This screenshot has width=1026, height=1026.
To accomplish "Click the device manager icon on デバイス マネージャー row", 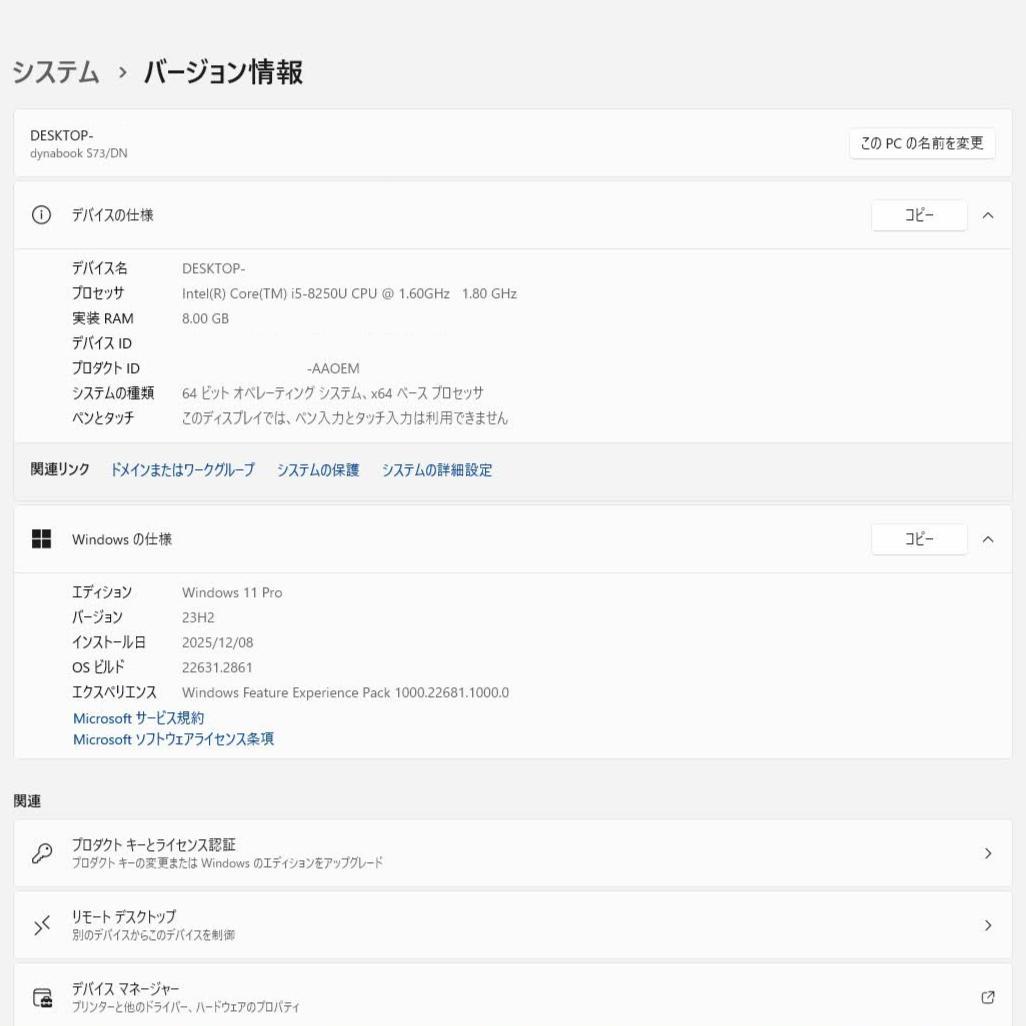I will (42, 996).
